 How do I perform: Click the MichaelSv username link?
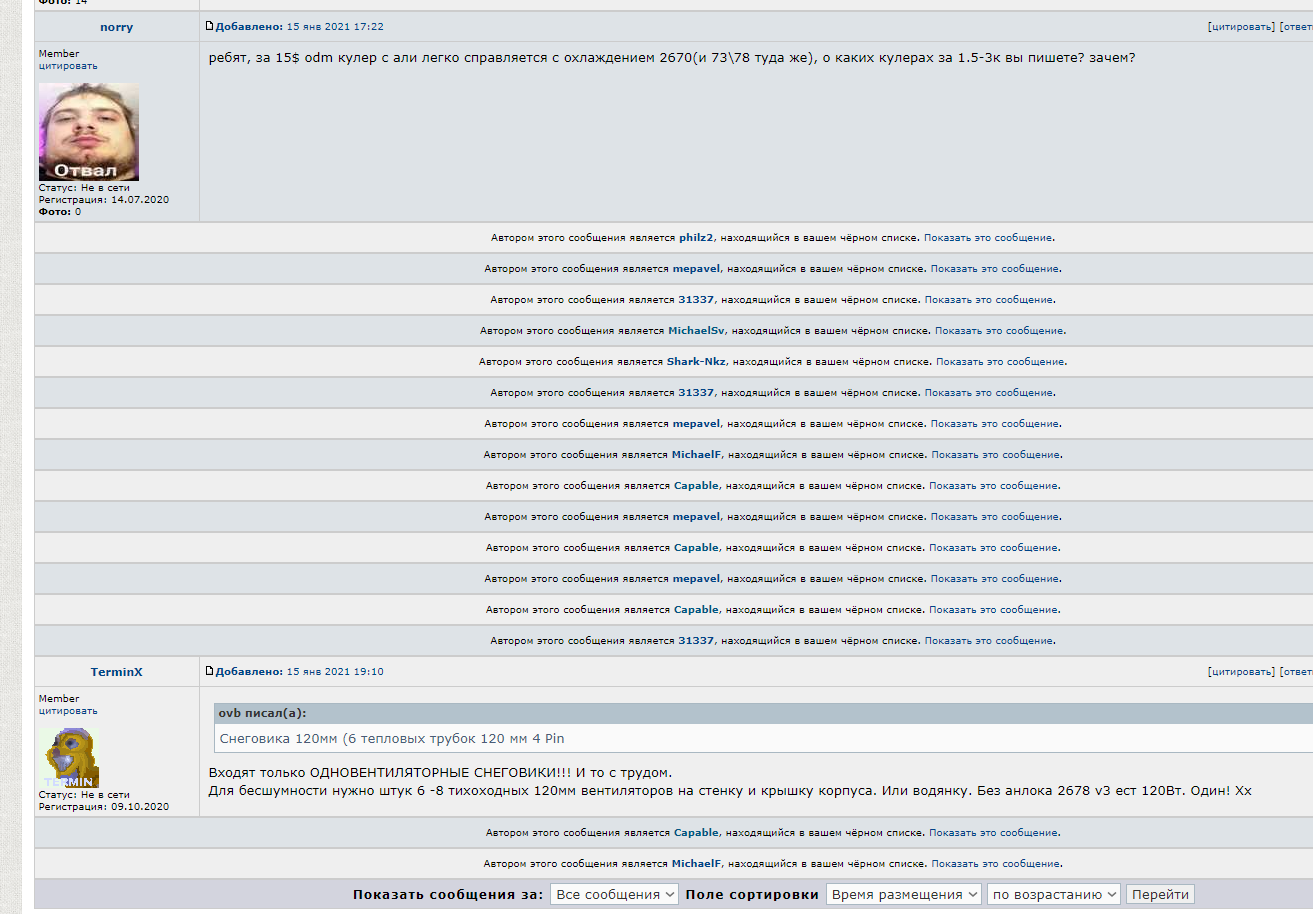[x=697, y=331]
